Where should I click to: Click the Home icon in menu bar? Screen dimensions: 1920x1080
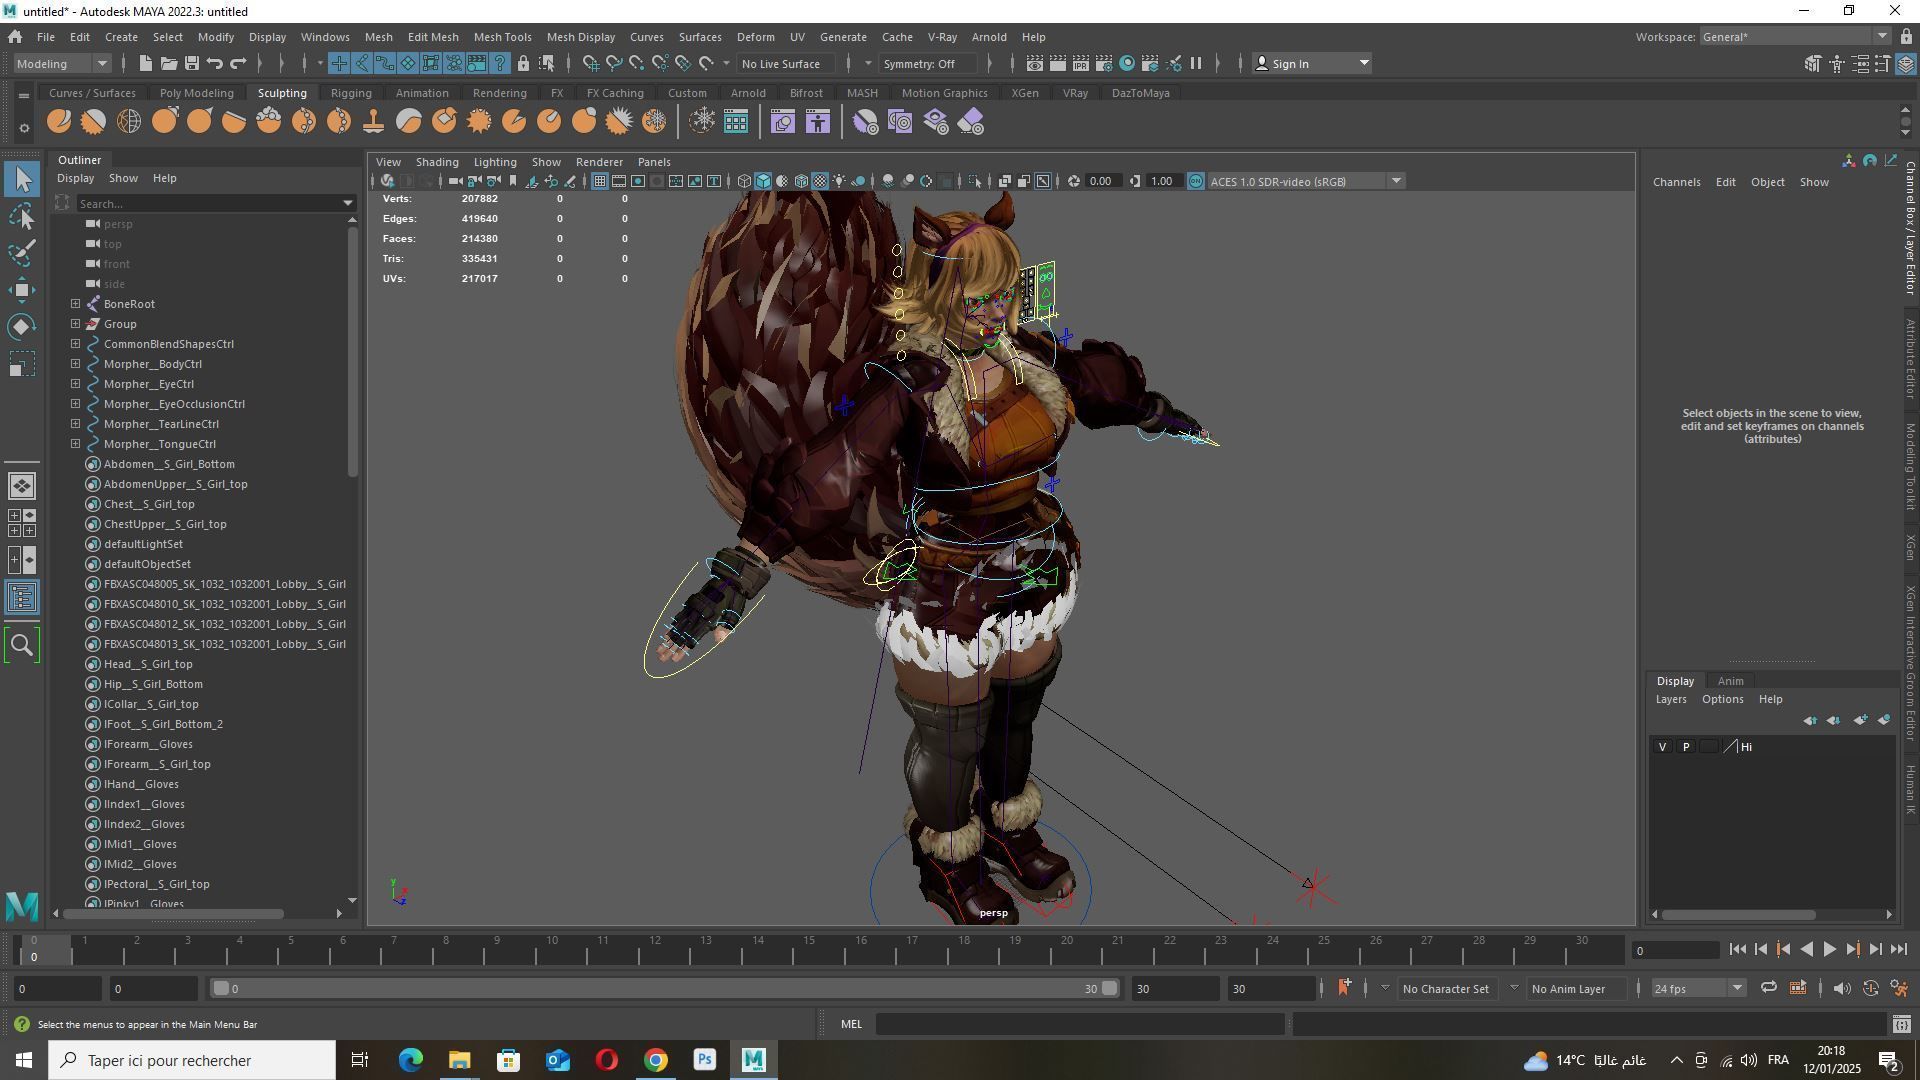15,37
